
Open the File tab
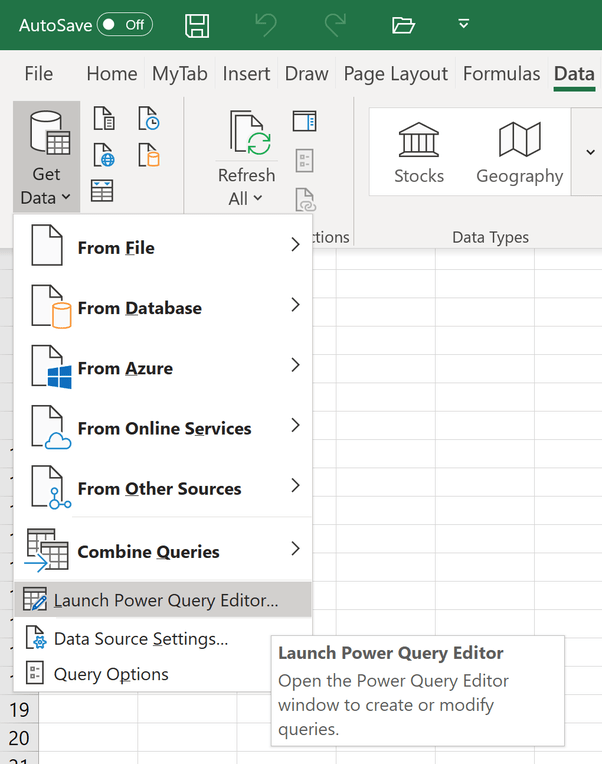(x=38, y=74)
